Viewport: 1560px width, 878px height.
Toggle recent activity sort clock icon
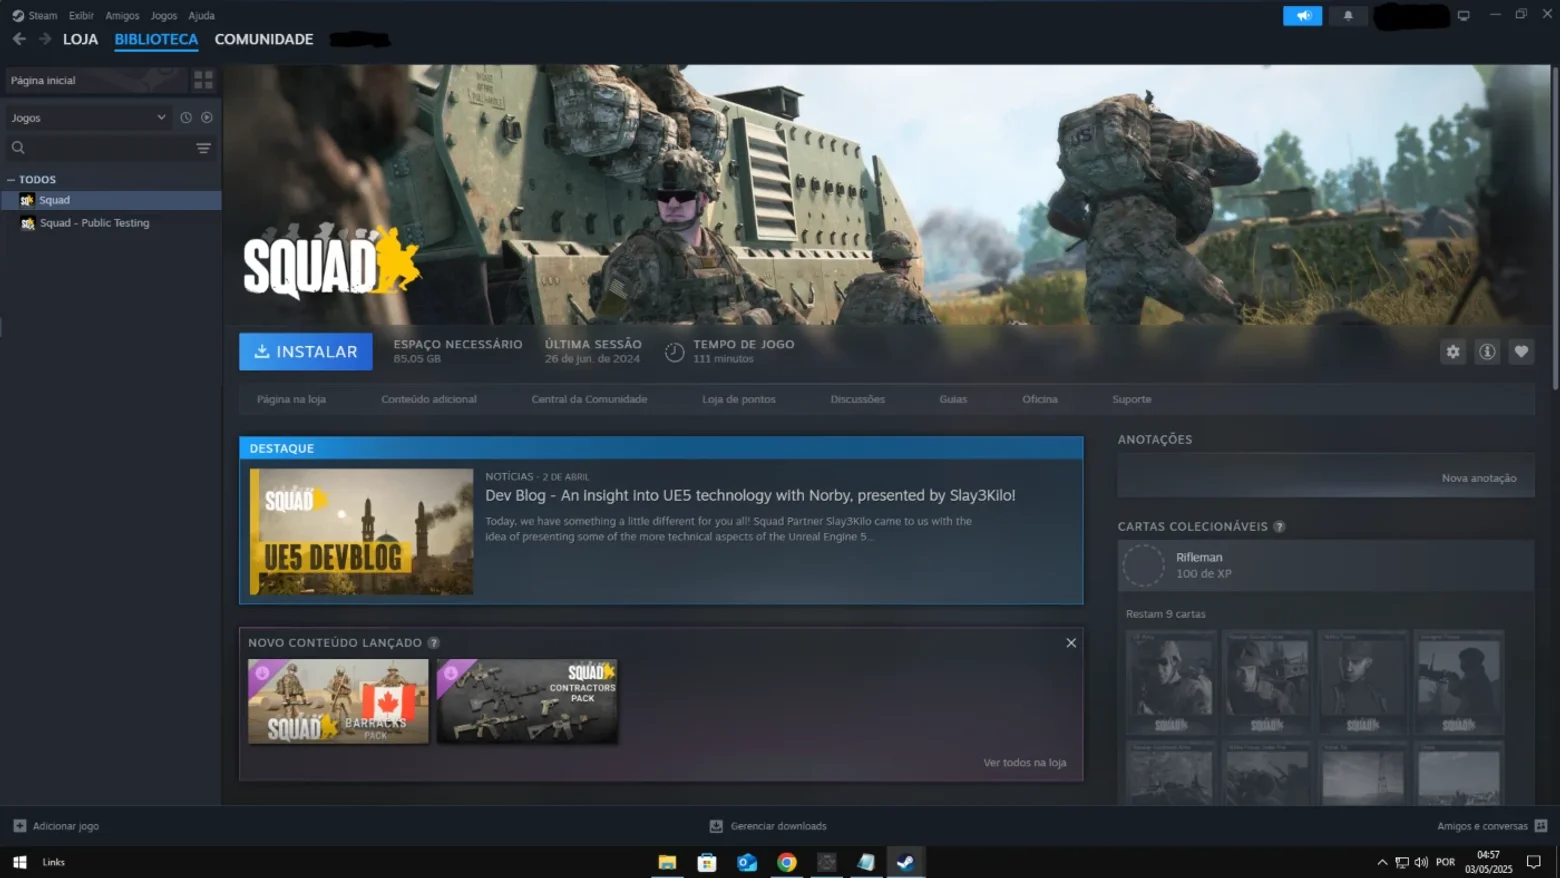(x=186, y=118)
